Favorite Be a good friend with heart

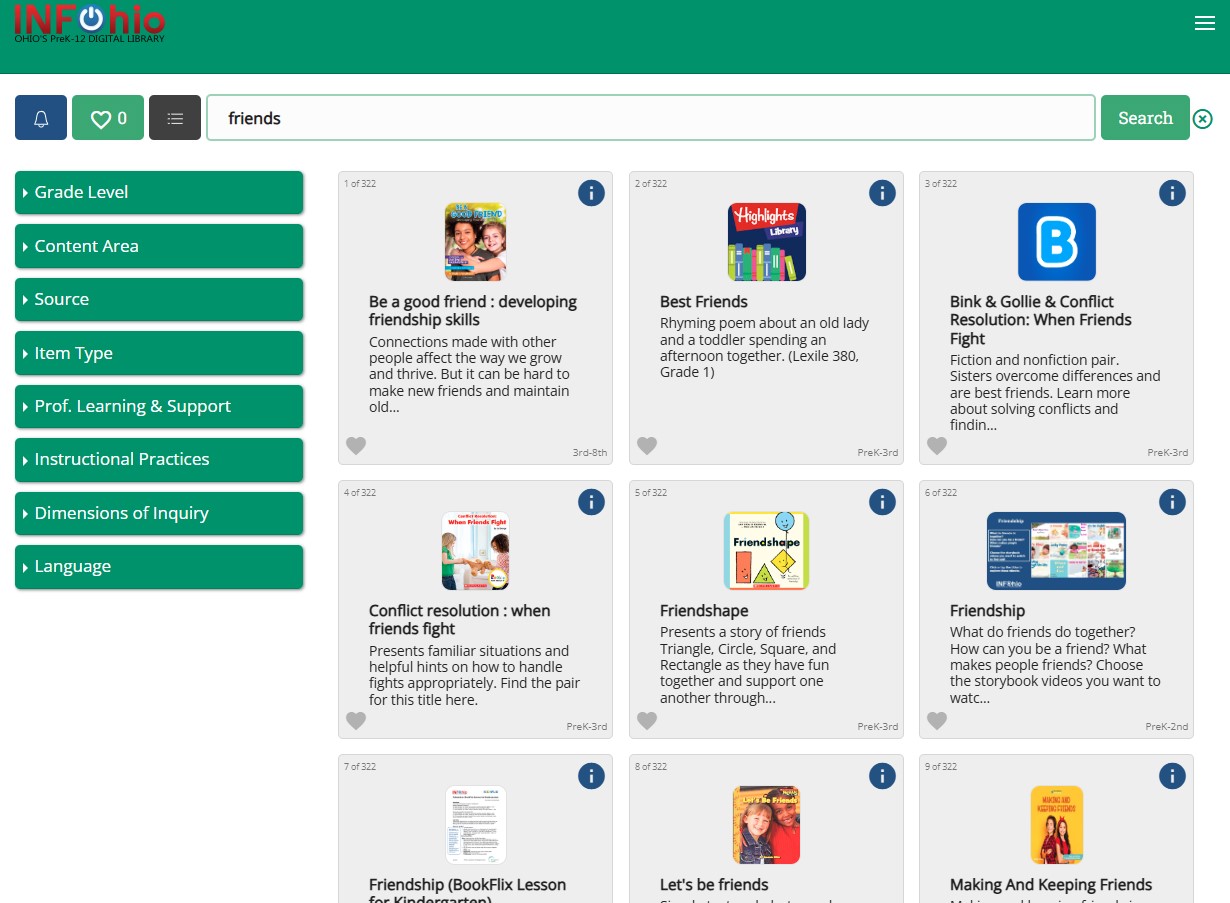click(x=356, y=446)
